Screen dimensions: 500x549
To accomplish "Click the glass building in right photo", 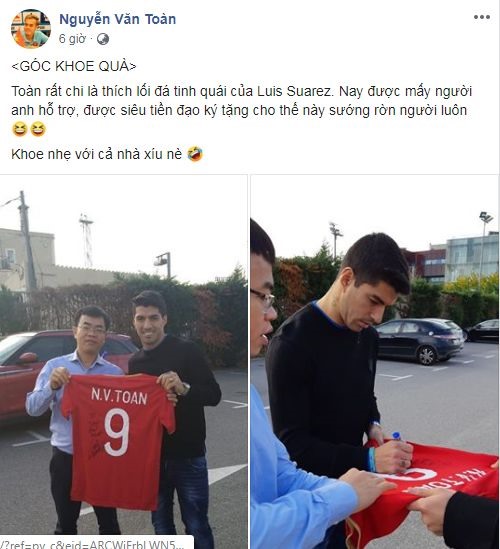I will [472, 258].
